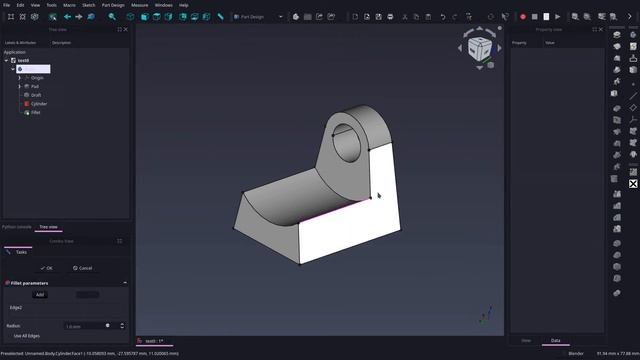Open the Sketch menu
Viewport: 640px width, 360px height.
(88, 5)
